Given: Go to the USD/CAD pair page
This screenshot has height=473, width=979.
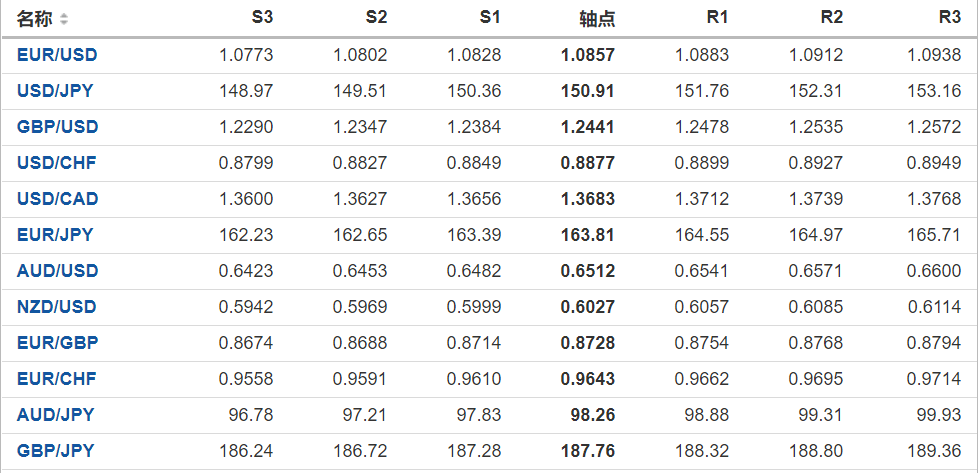Looking at the screenshot, I should tap(57, 199).
